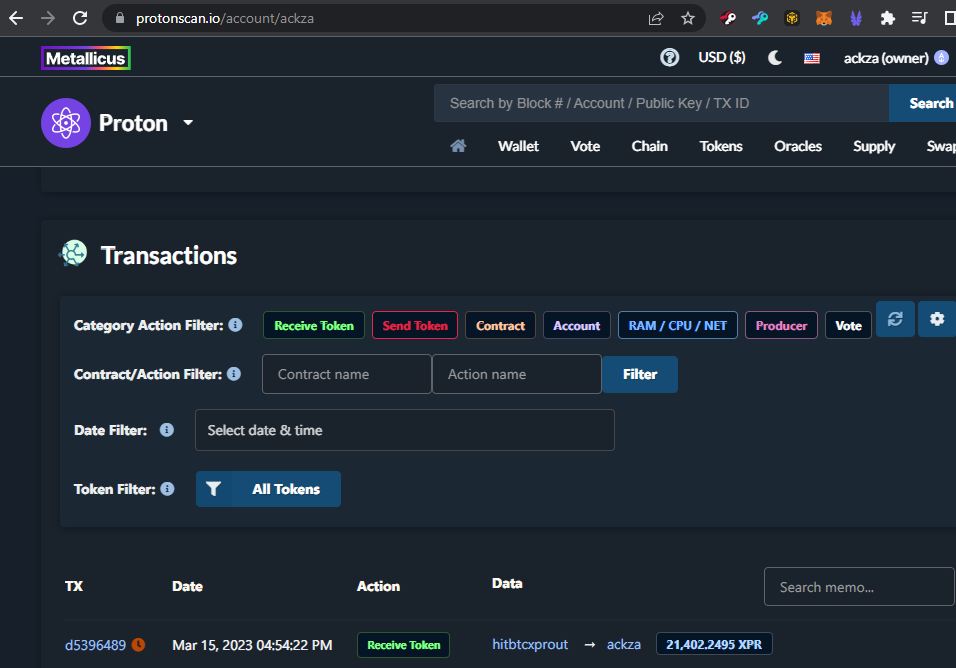Open the browser Extensions puzzle menu
The image size is (956, 668).
(x=888, y=18)
